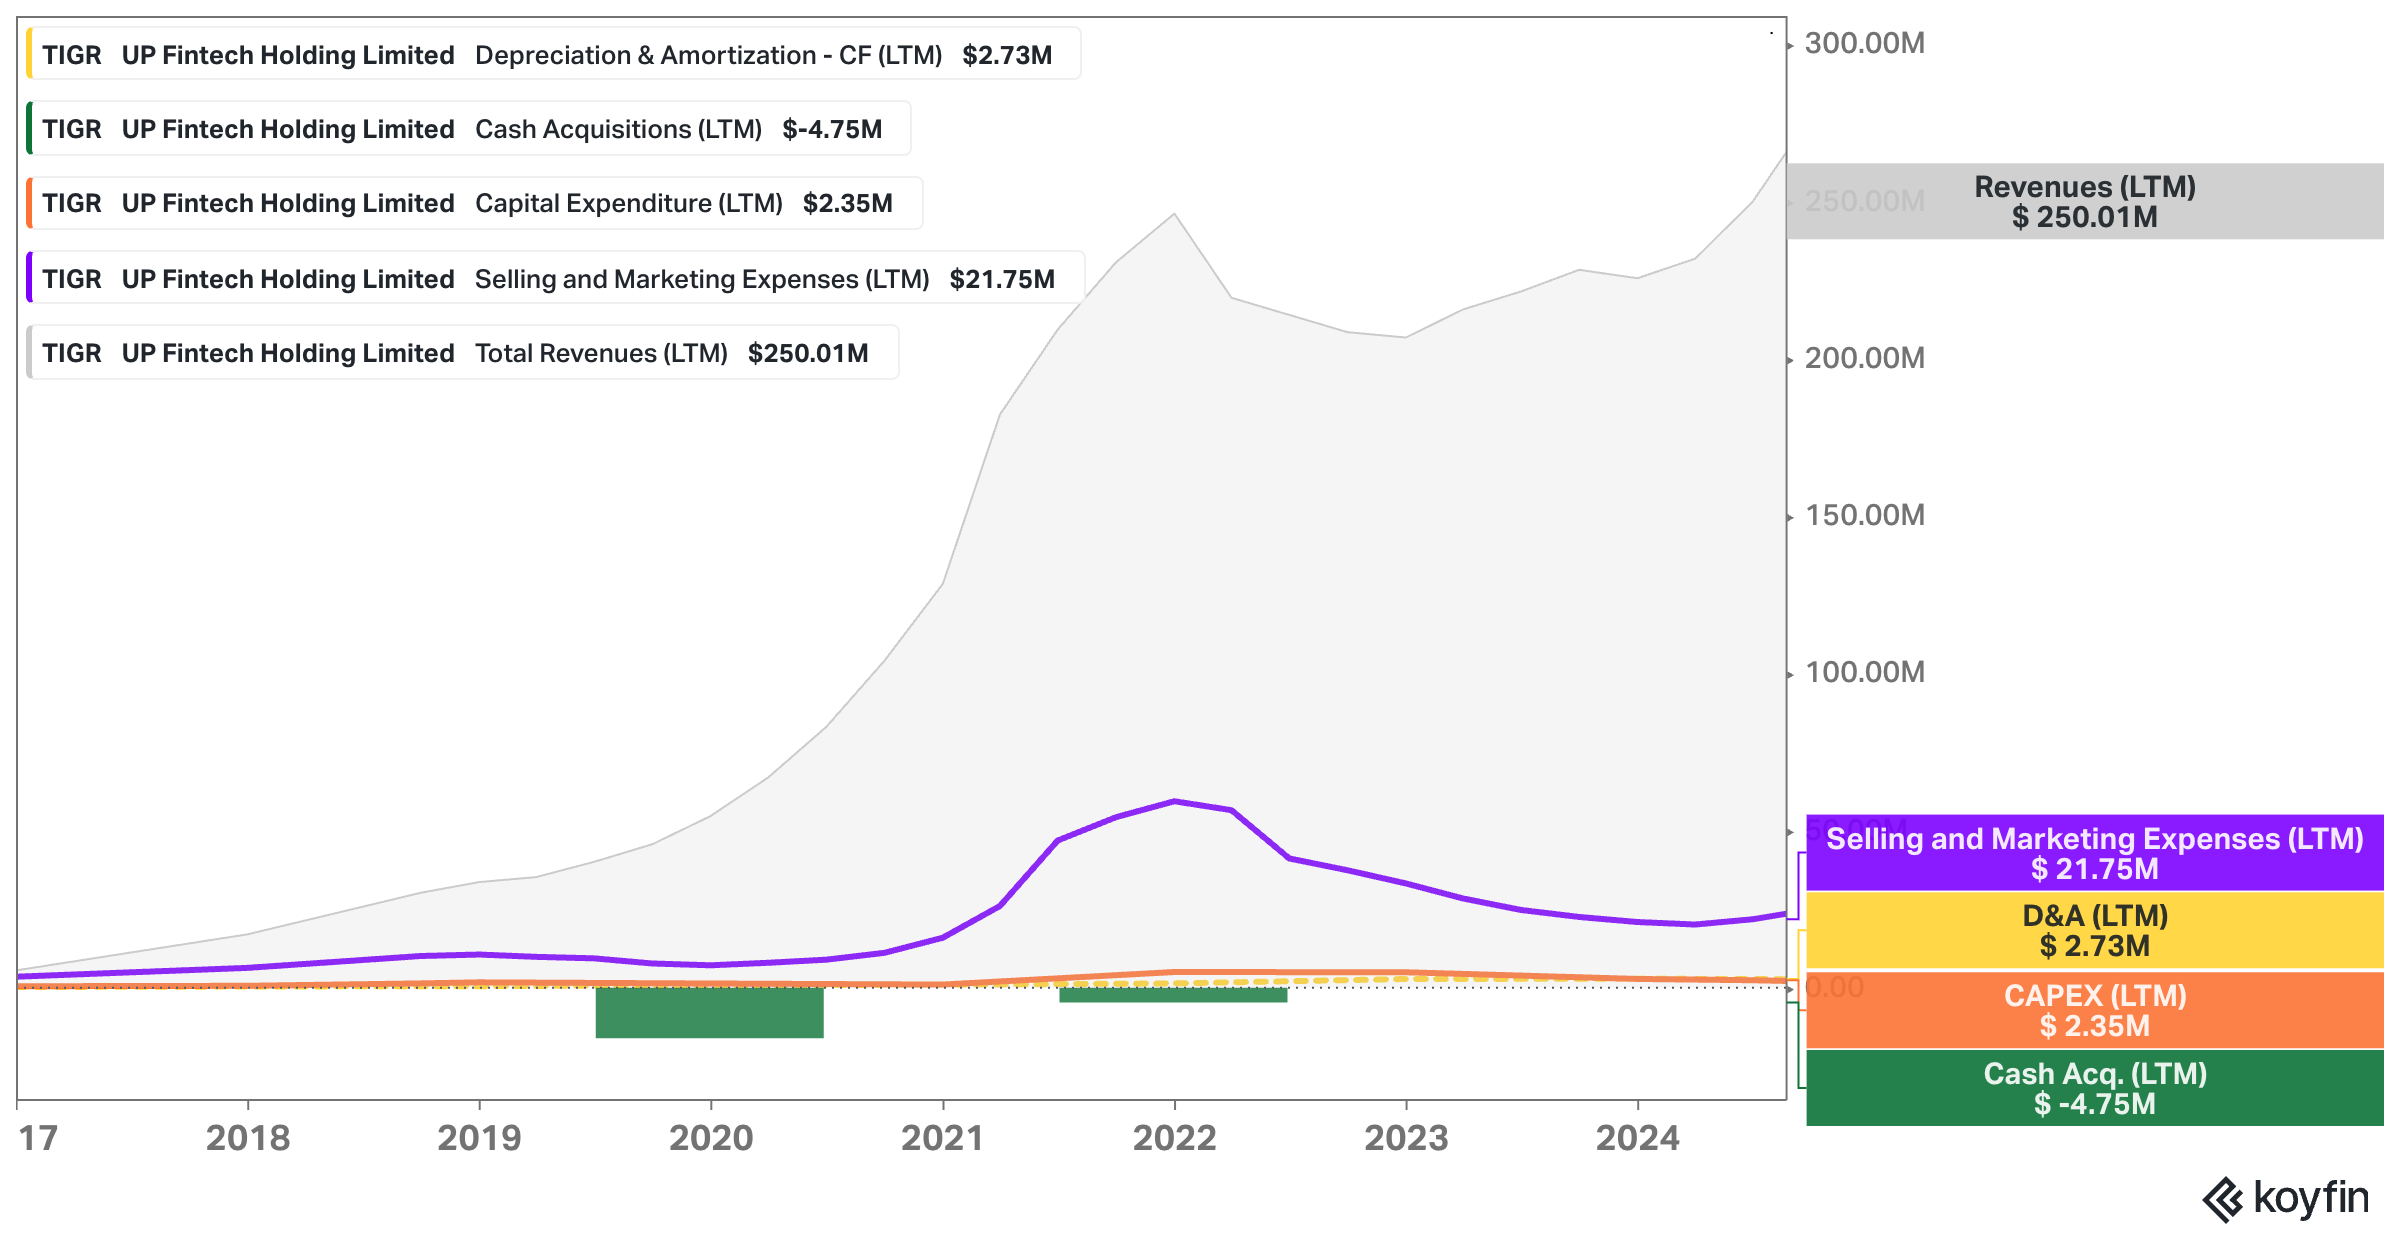Click the 2018 year axis label

pyautogui.click(x=248, y=1137)
